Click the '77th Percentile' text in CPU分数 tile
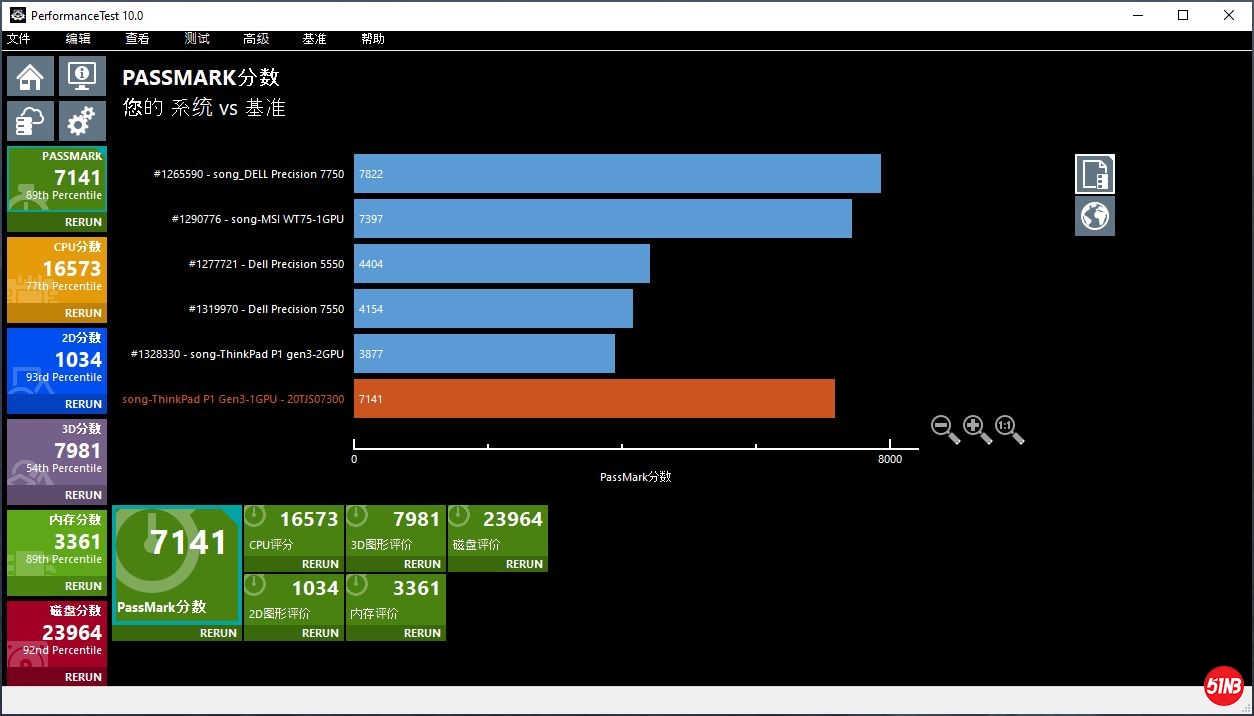 coord(64,286)
